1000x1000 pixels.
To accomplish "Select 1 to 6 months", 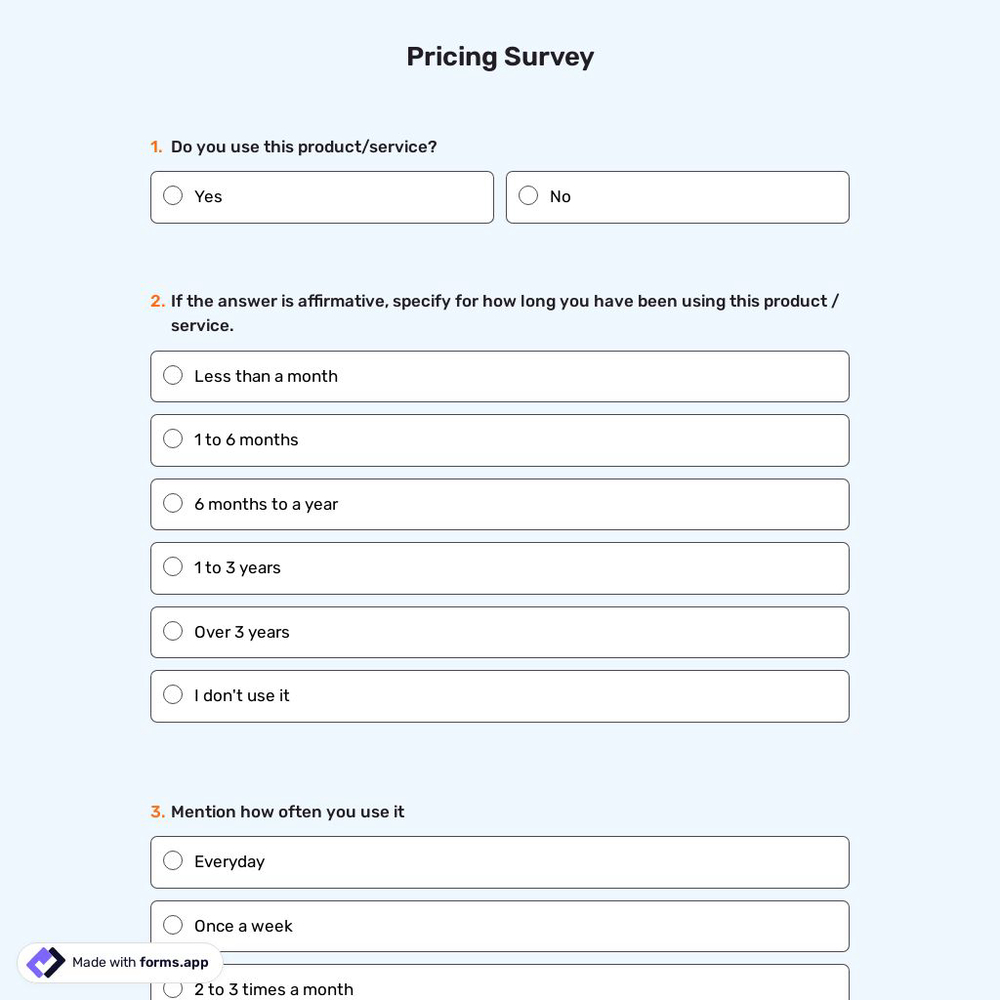I will (x=172, y=439).
